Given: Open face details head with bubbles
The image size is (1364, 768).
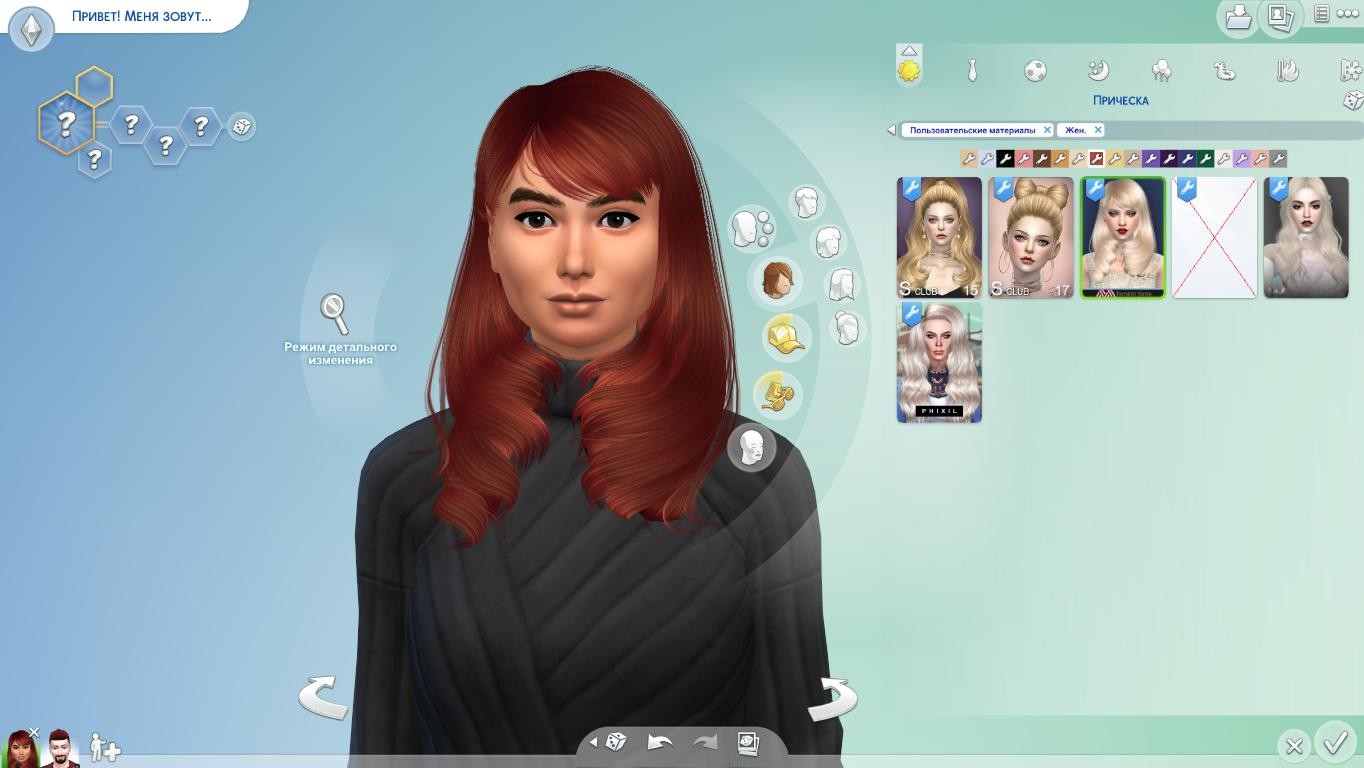Looking at the screenshot, I should (x=750, y=229).
